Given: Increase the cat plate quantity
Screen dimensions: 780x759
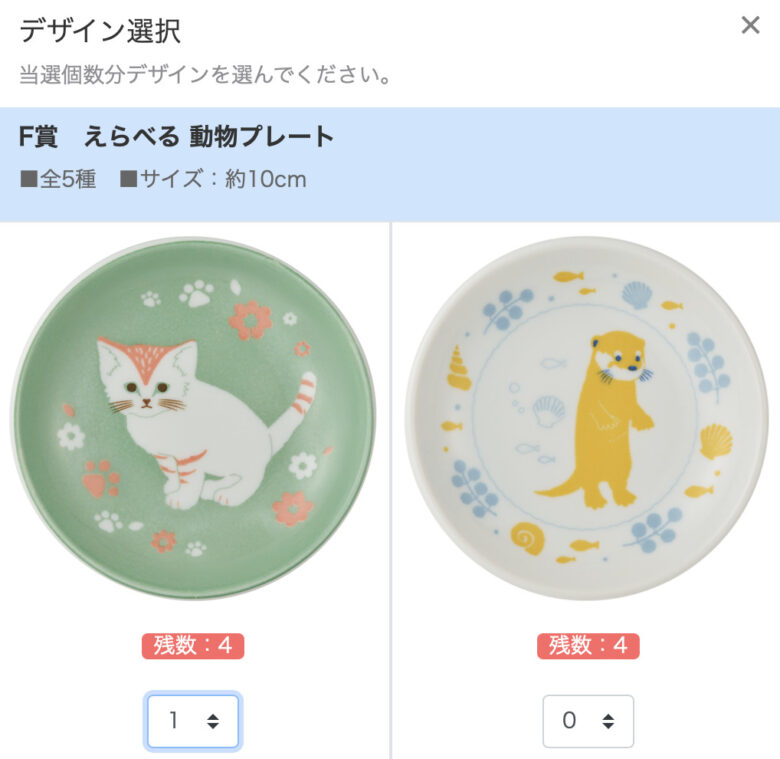Looking at the screenshot, I should click(x=213, y=716).
